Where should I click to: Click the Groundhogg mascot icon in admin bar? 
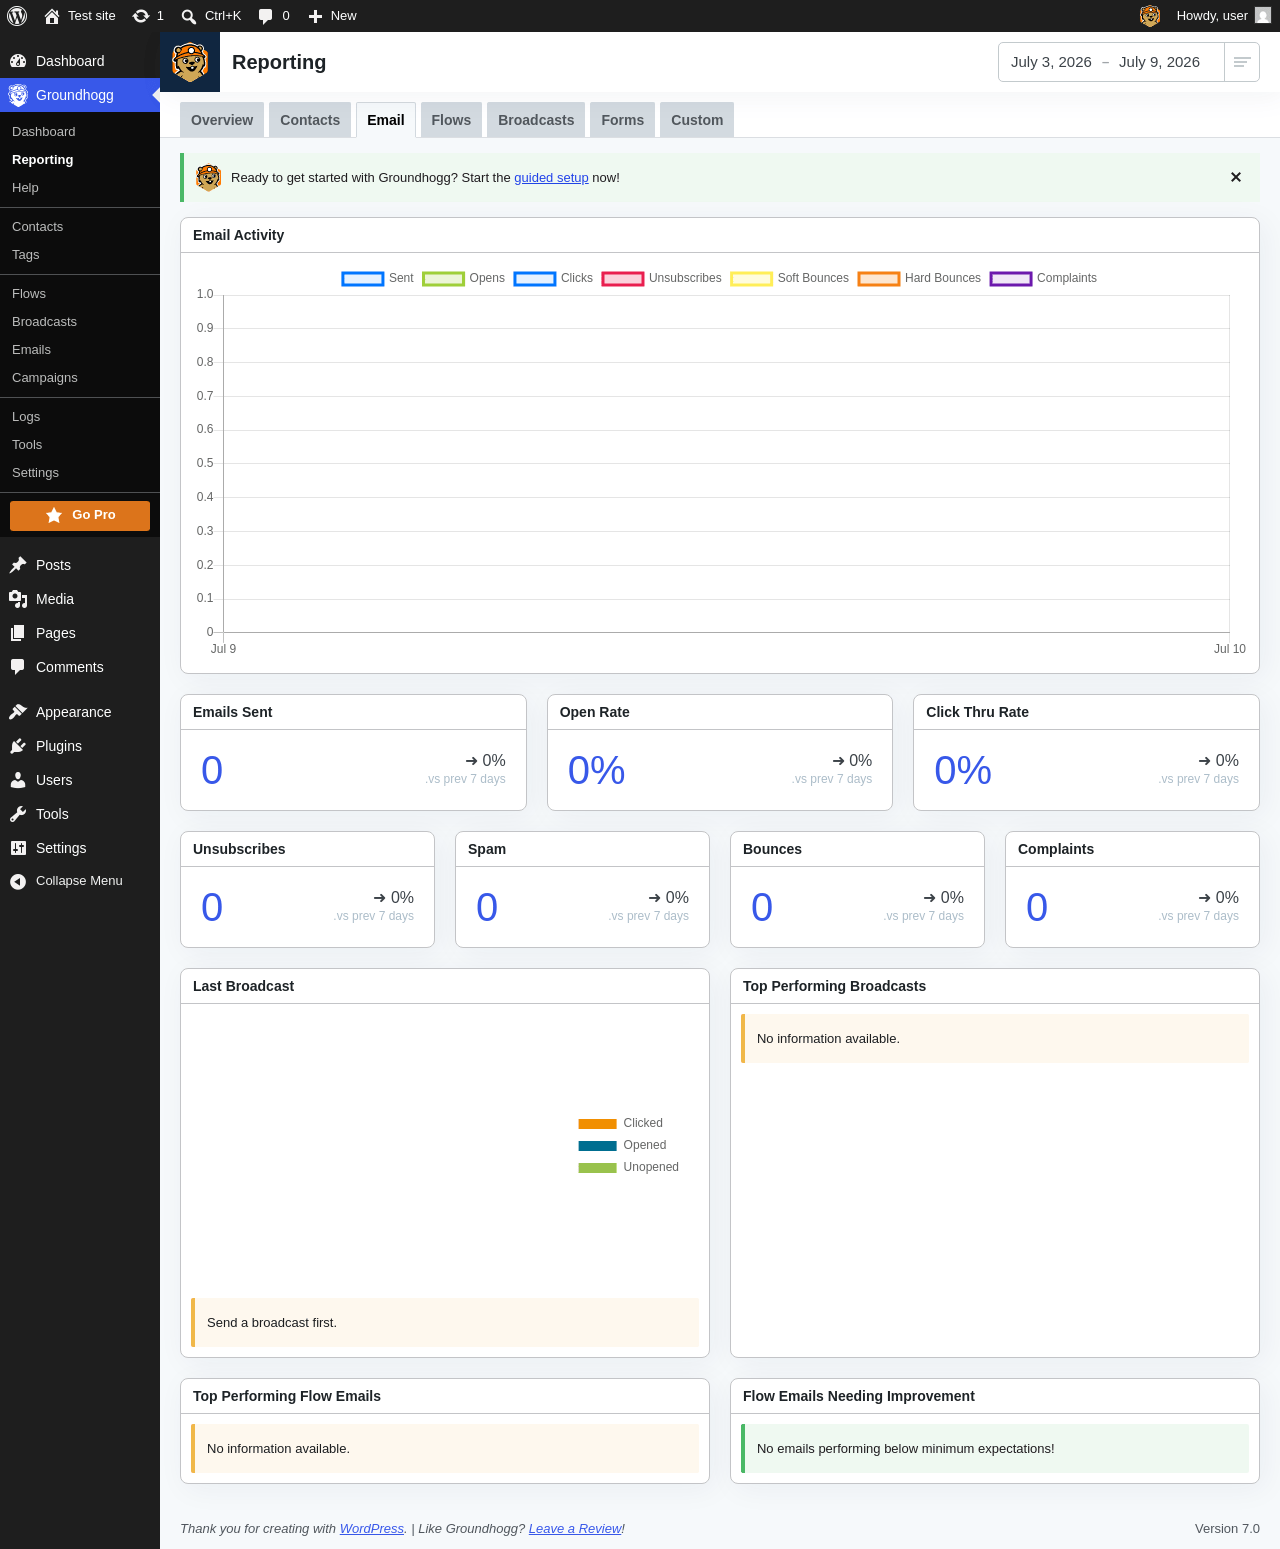point(1150,16)
